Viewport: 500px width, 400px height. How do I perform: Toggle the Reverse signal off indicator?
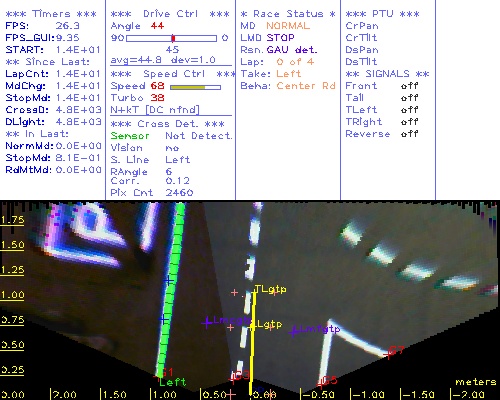(x=409, y=134)
